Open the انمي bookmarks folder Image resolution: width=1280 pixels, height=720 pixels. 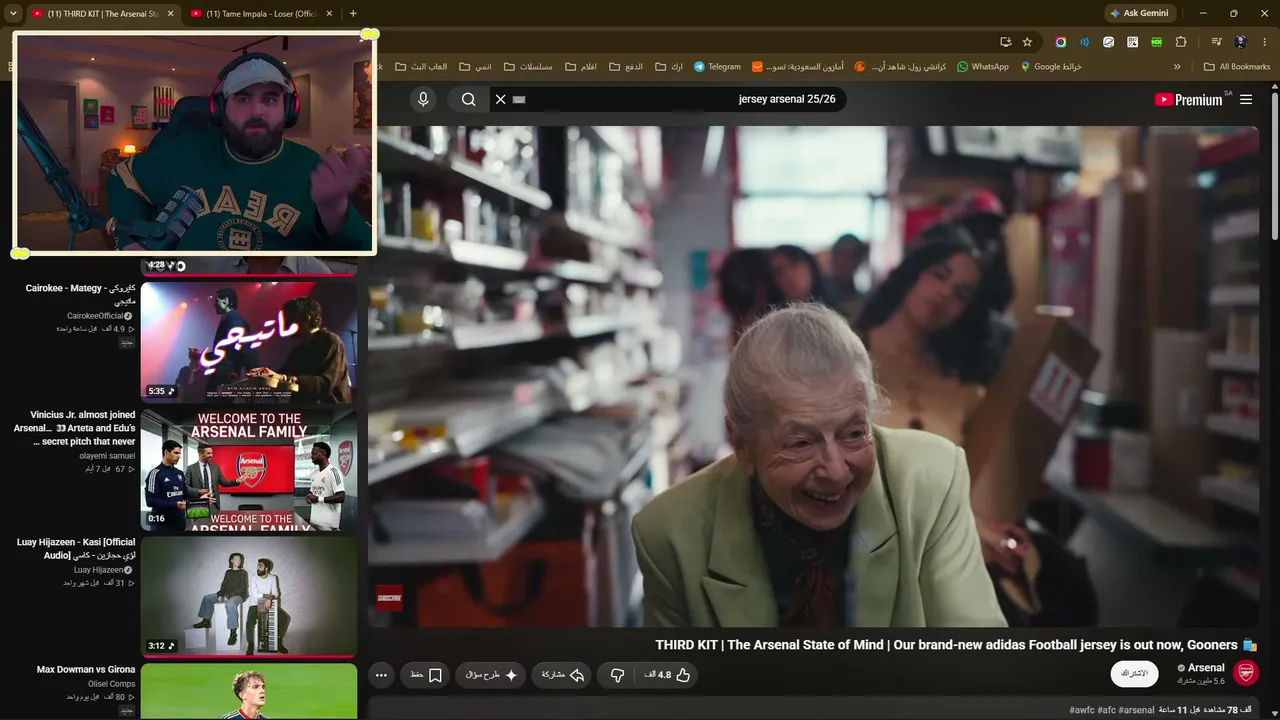click(x=475, y=67)
